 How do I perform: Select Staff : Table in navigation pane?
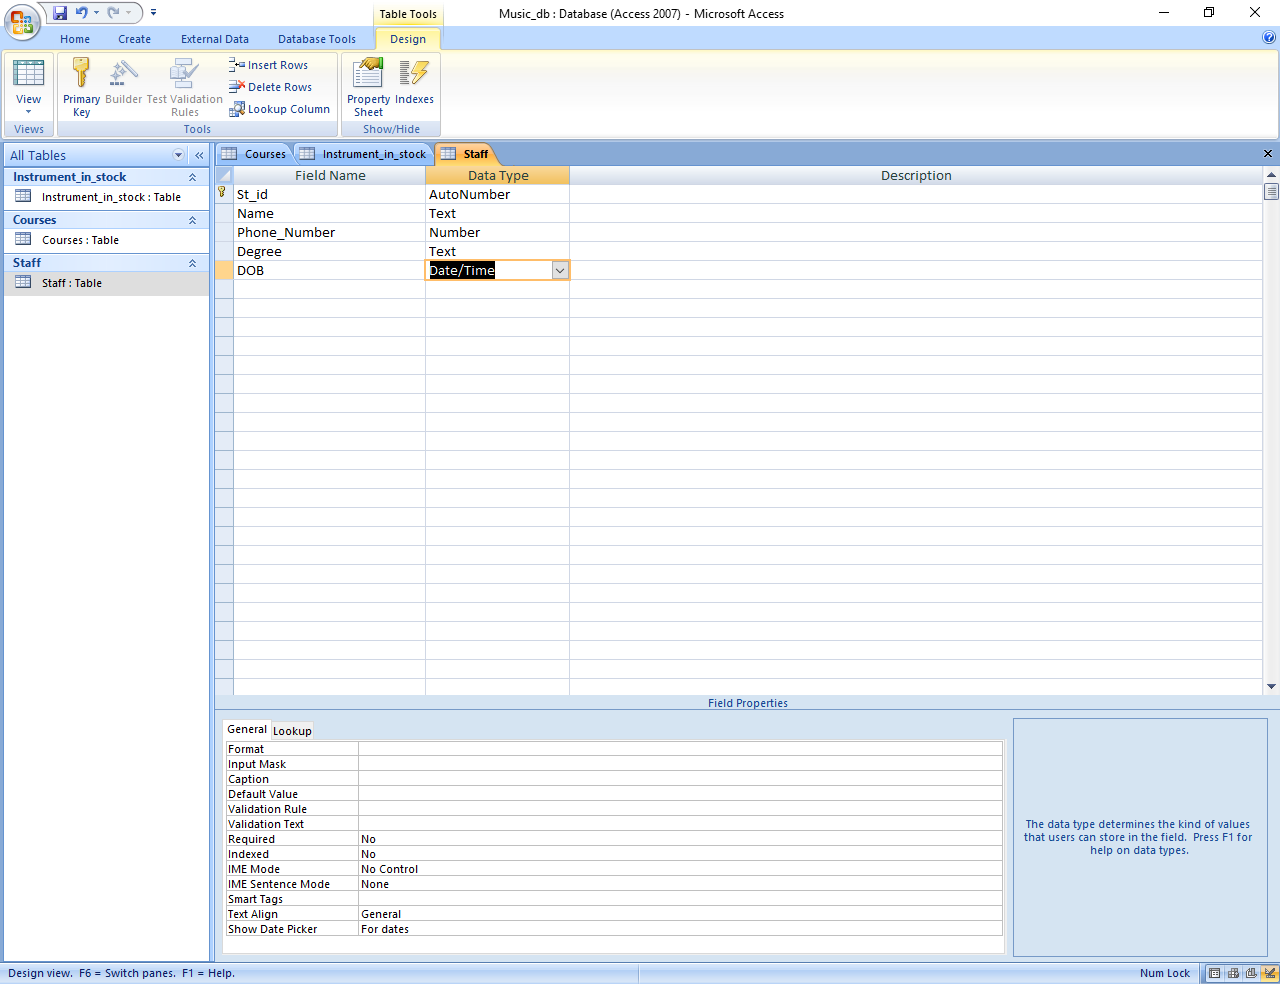[72, 283]
